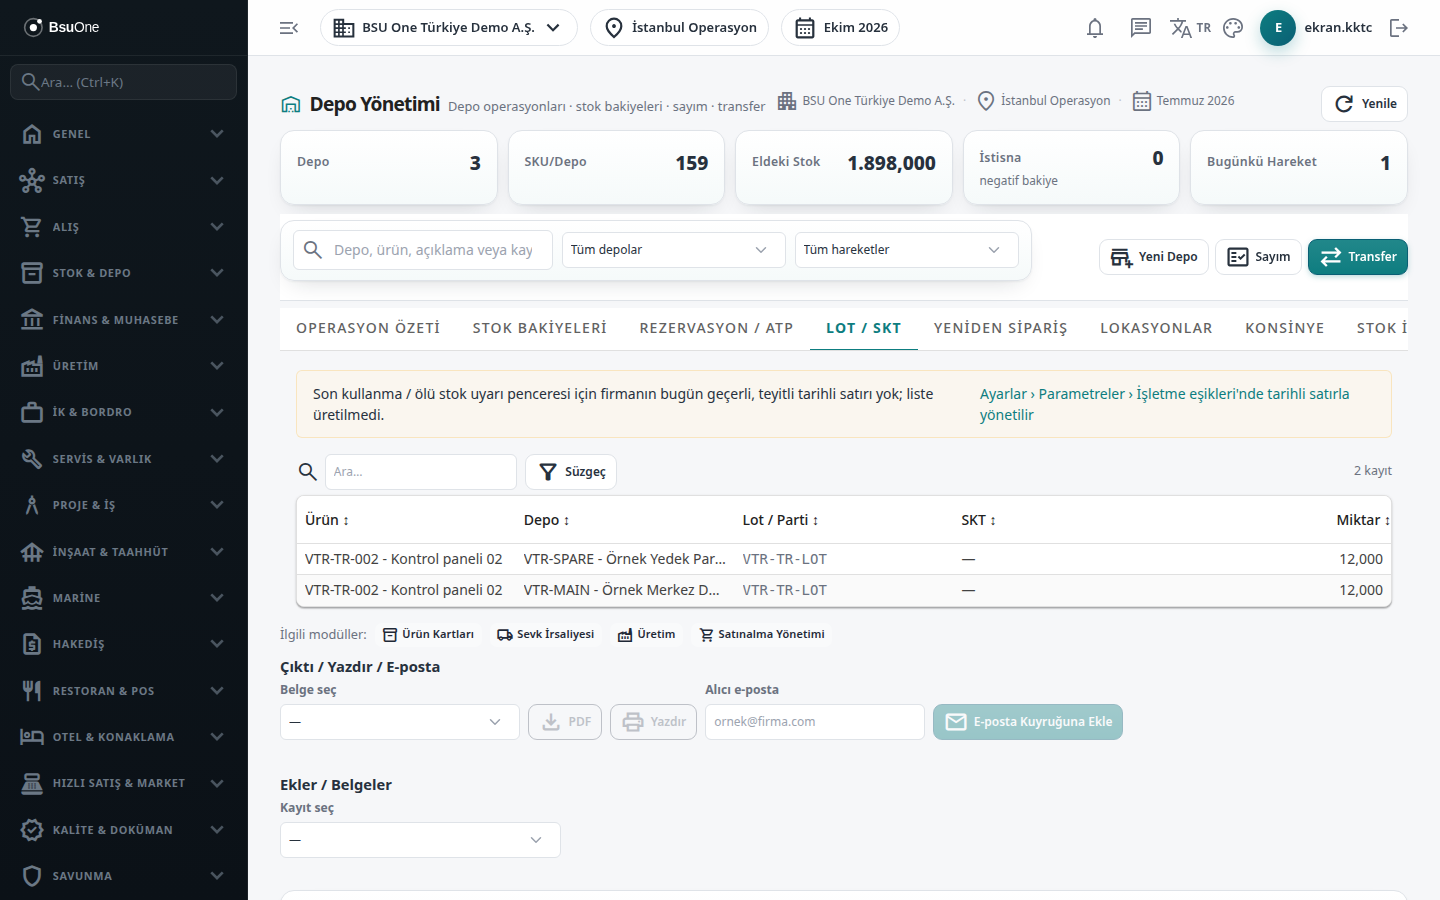
Task: Click the Transfer button
Action: pos(1358,257)
